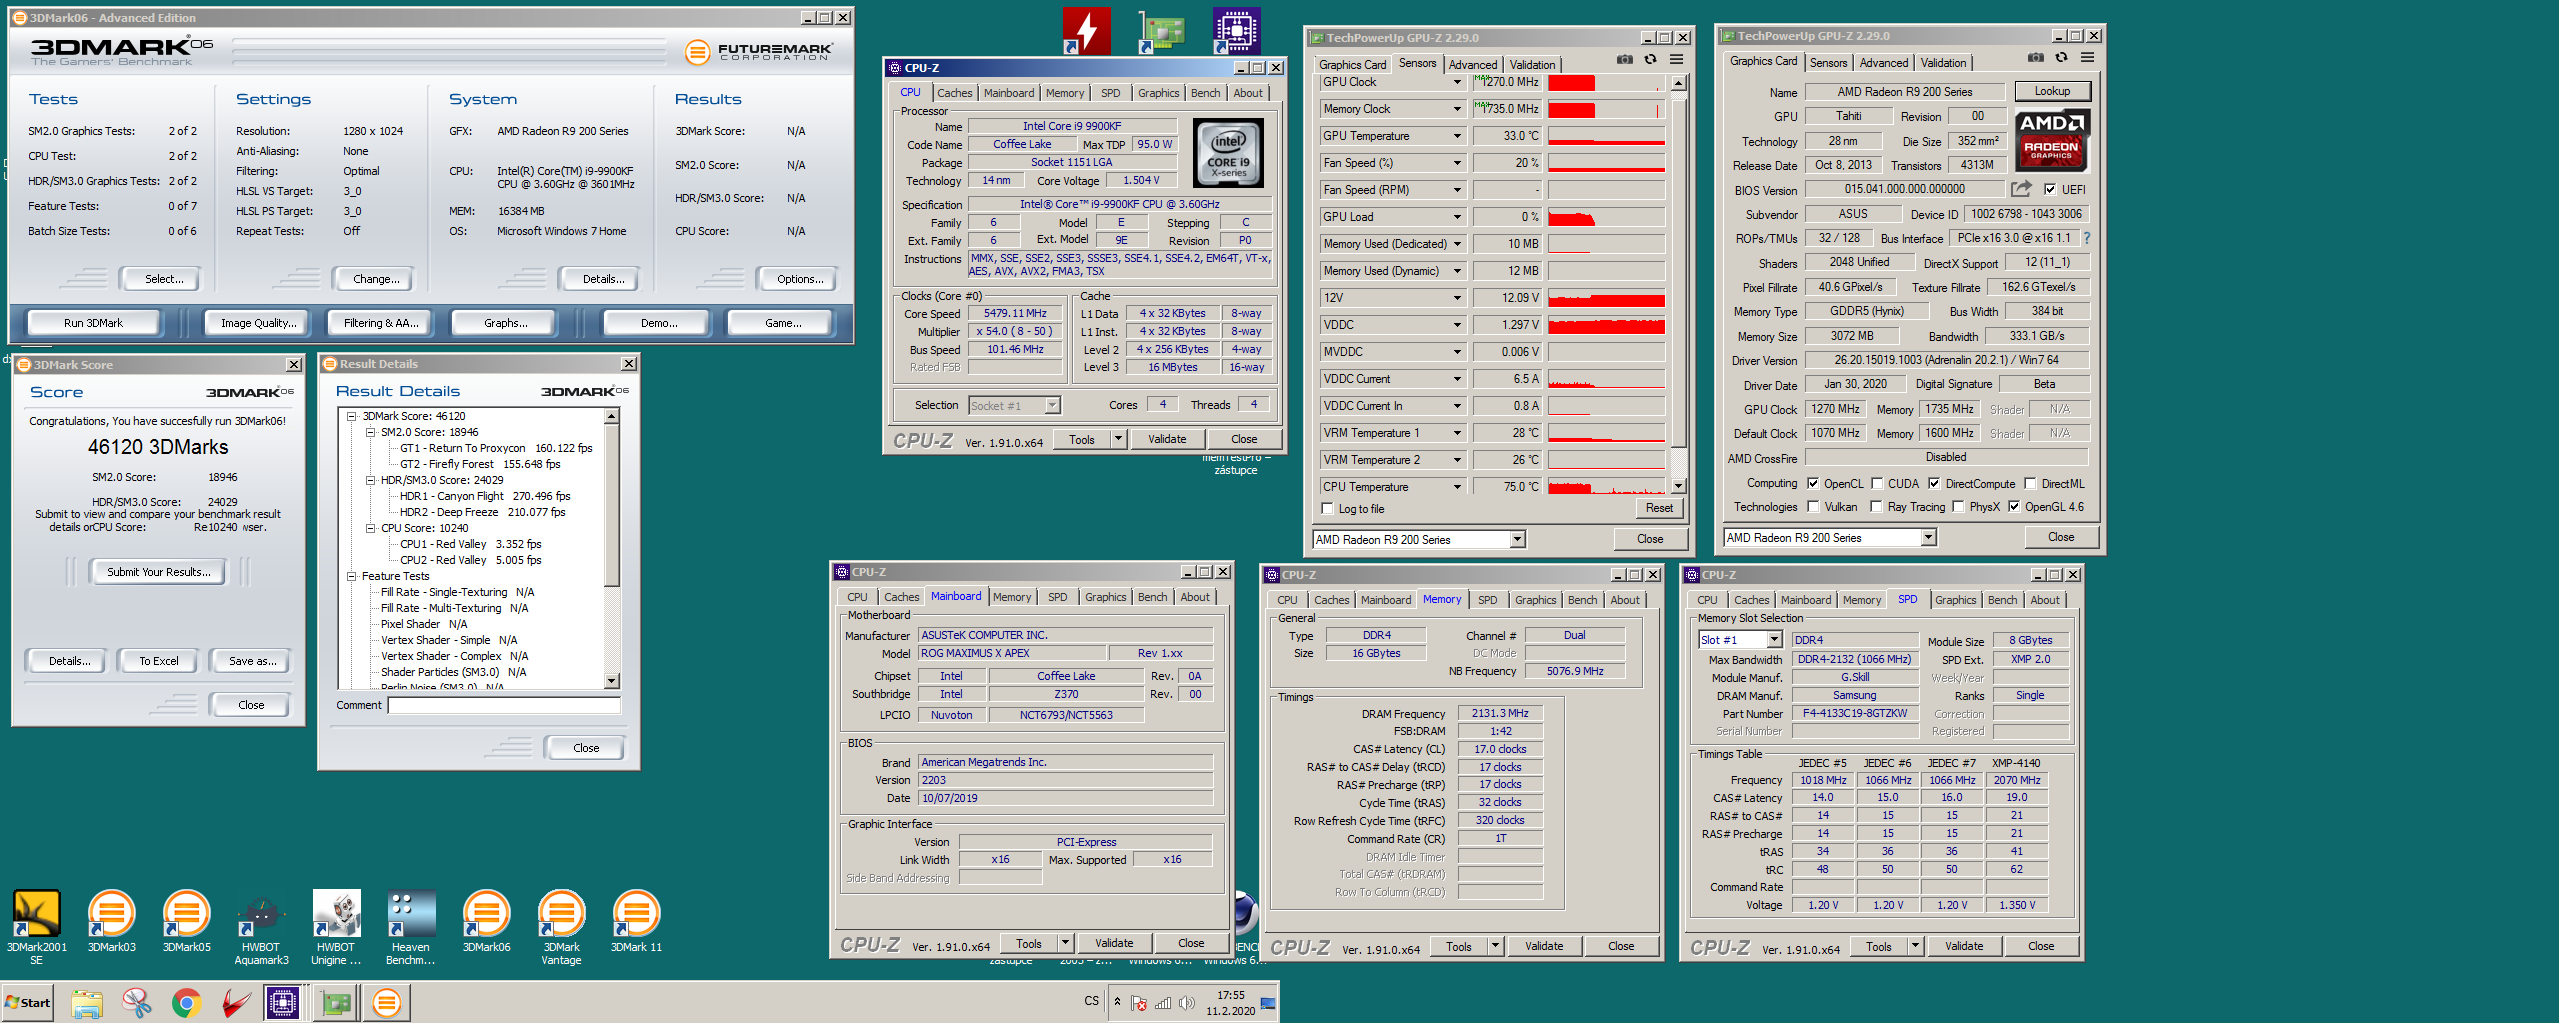
Task: Open Memory Clock sensor dropdown
Action: 1457,109
